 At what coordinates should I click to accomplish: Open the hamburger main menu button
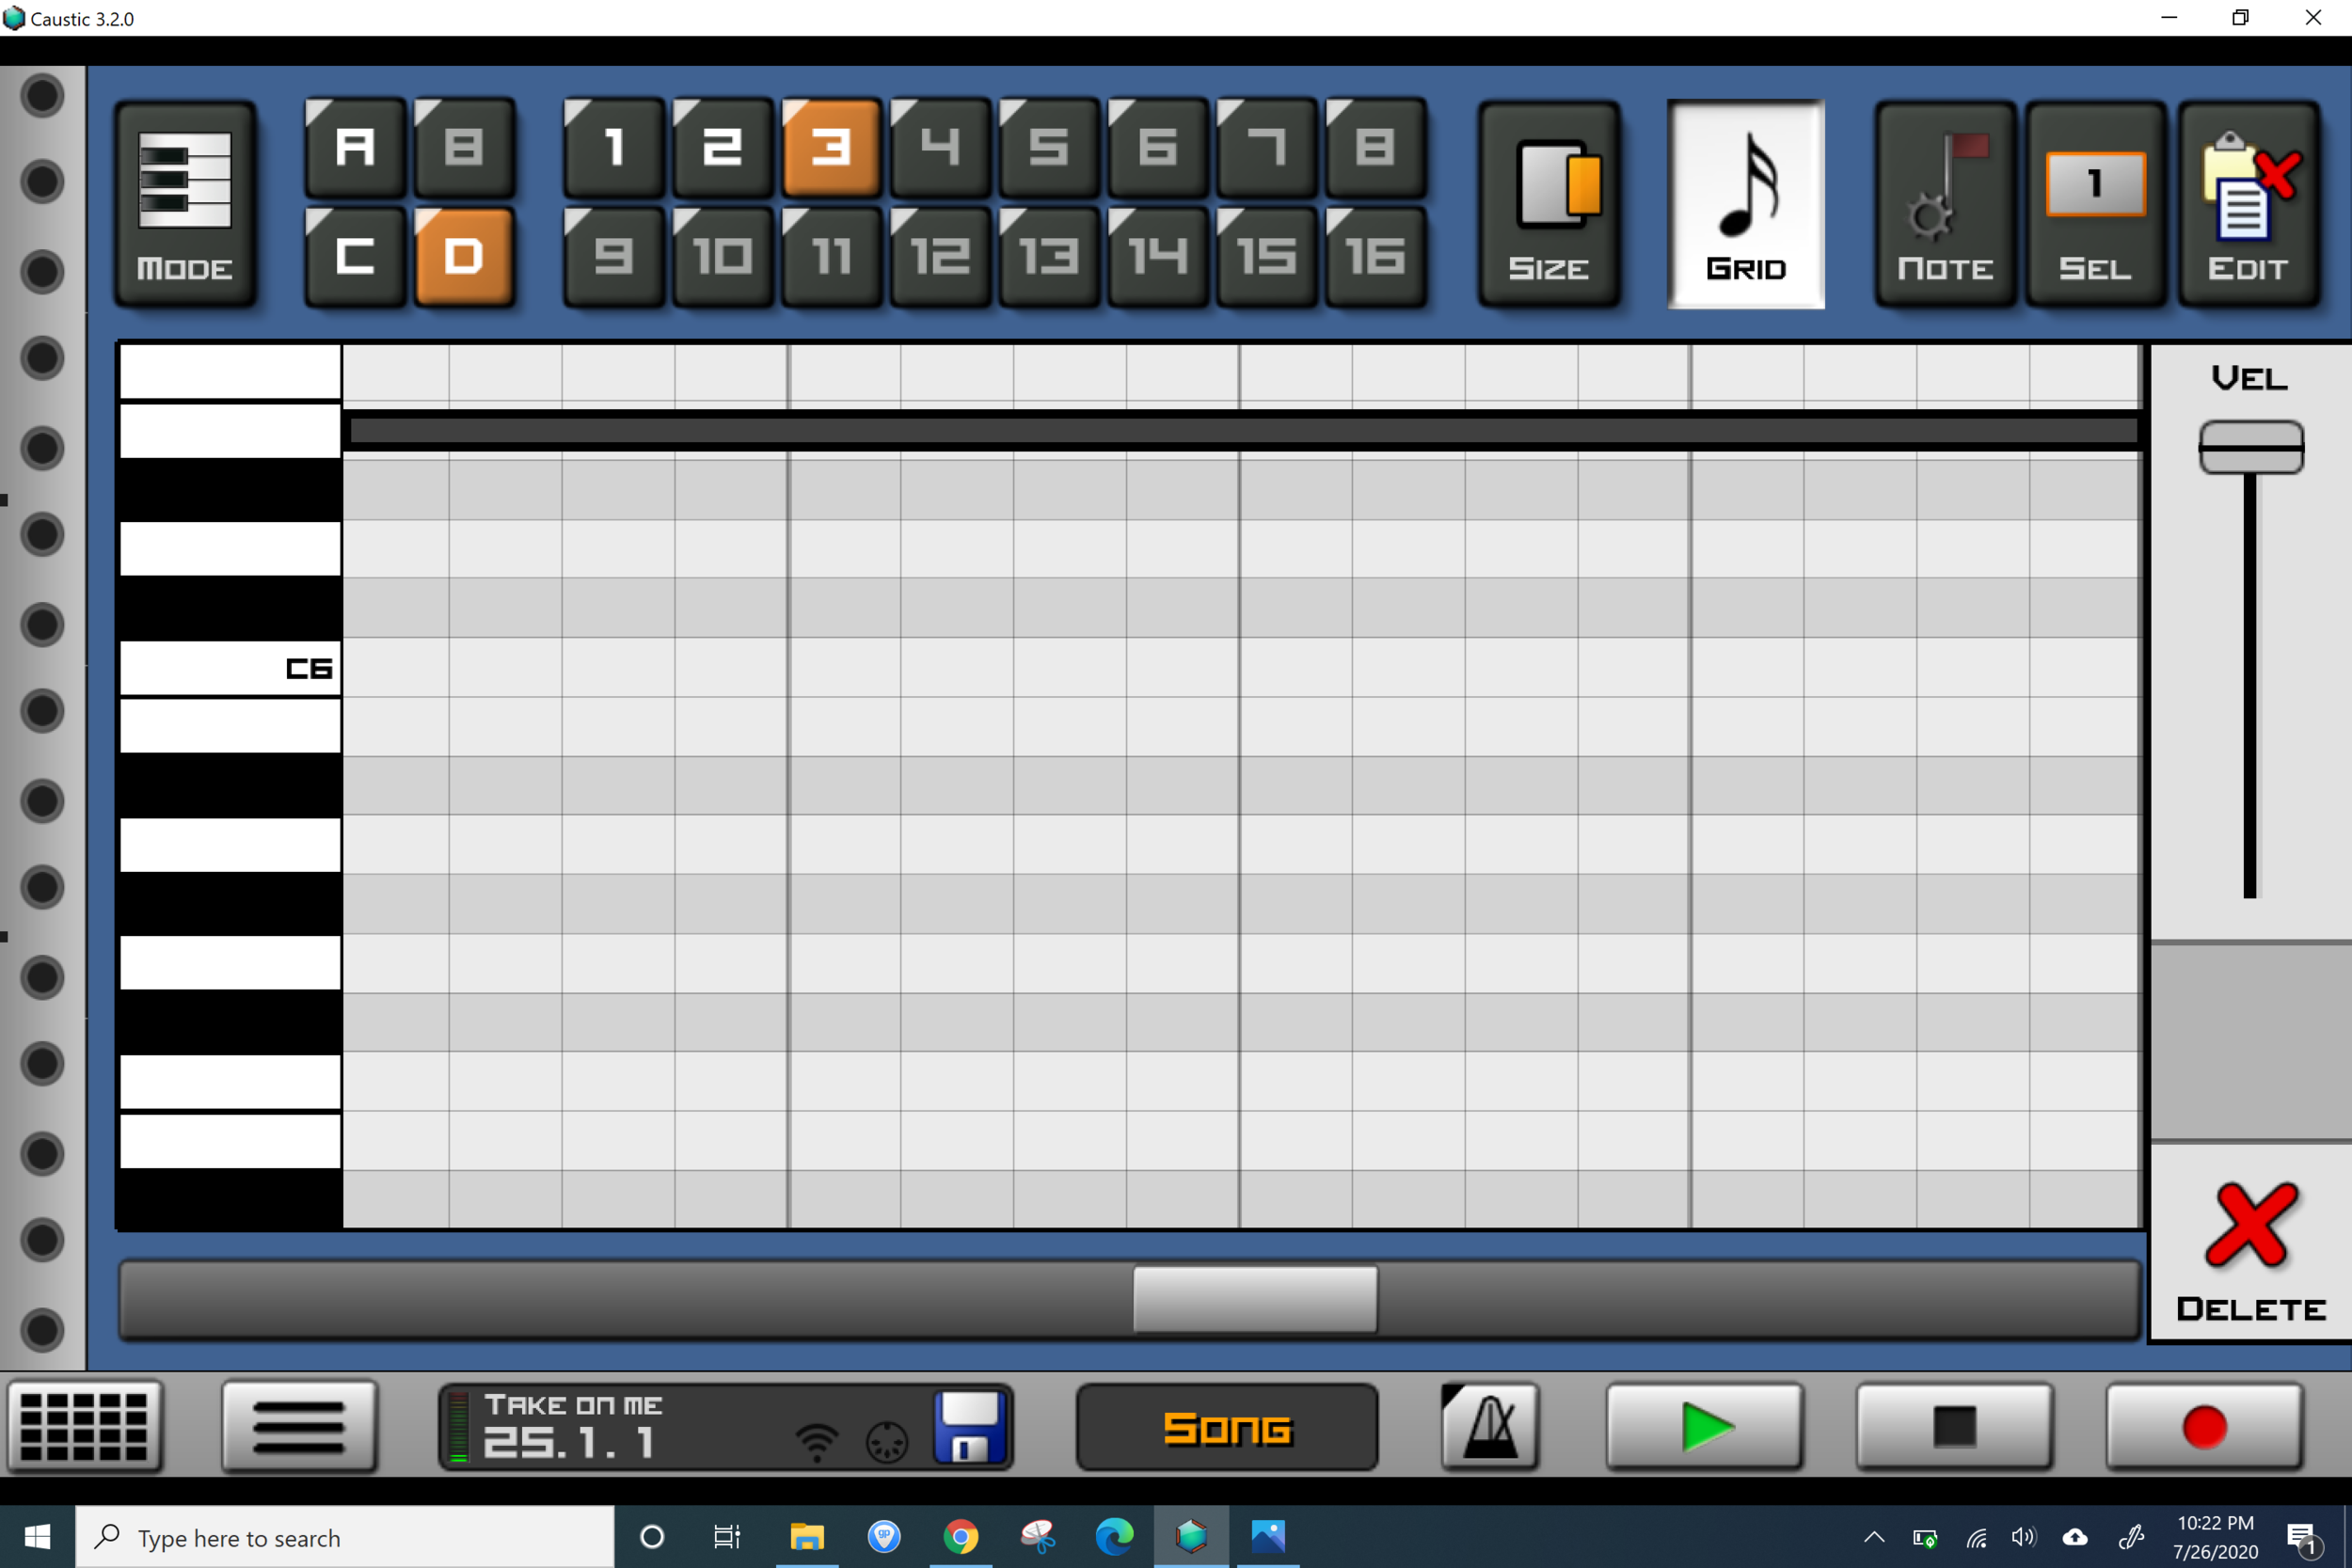(x=299, y=1427)
